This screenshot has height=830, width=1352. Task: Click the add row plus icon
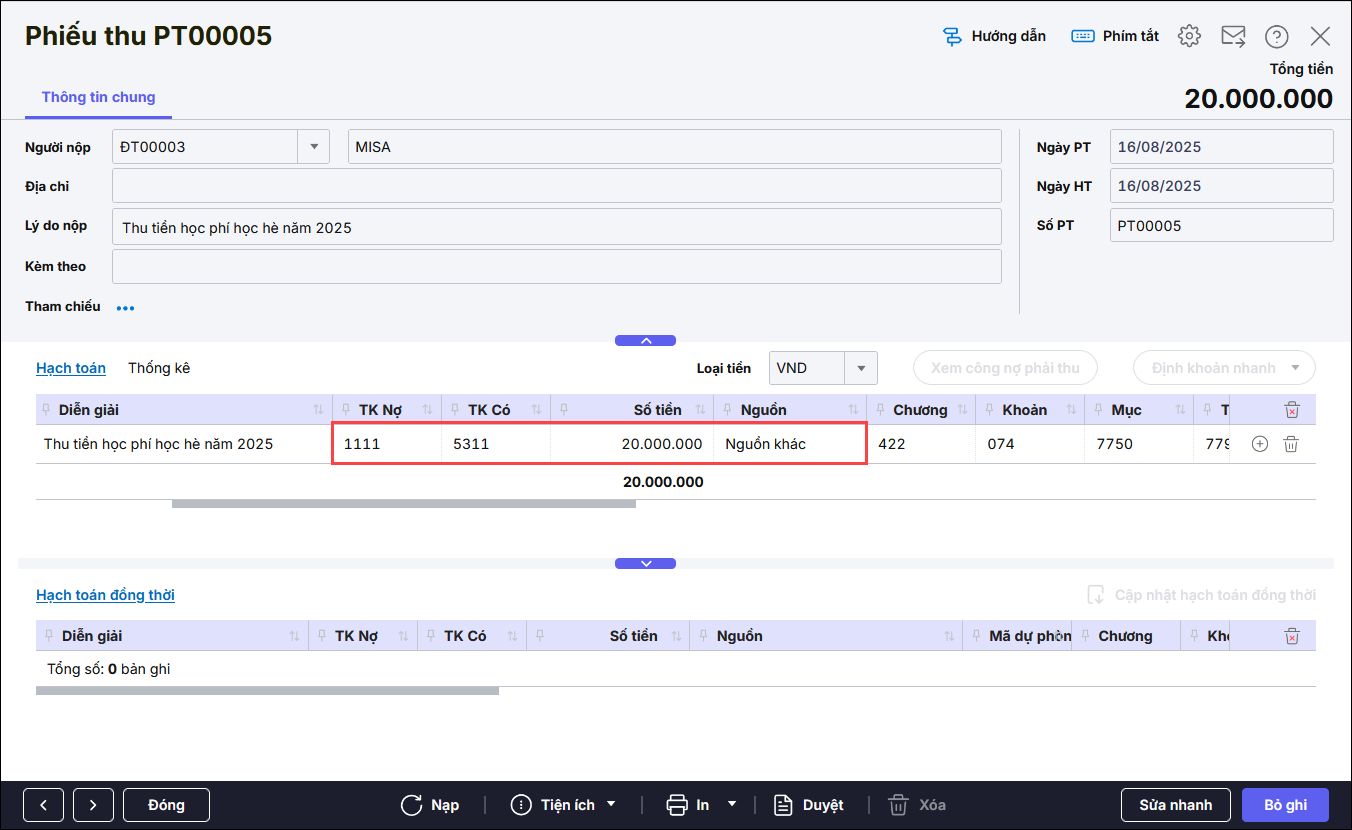pyautogui.click(x=1260, y=444)
